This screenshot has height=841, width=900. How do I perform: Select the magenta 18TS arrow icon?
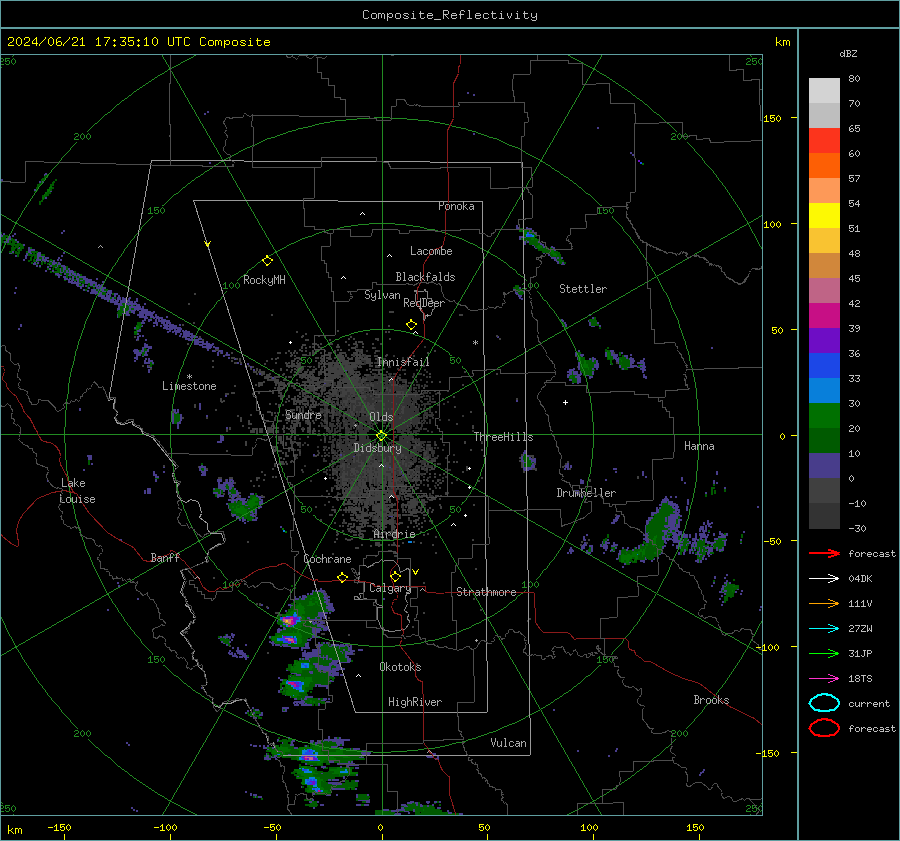(x=824, y=679)
